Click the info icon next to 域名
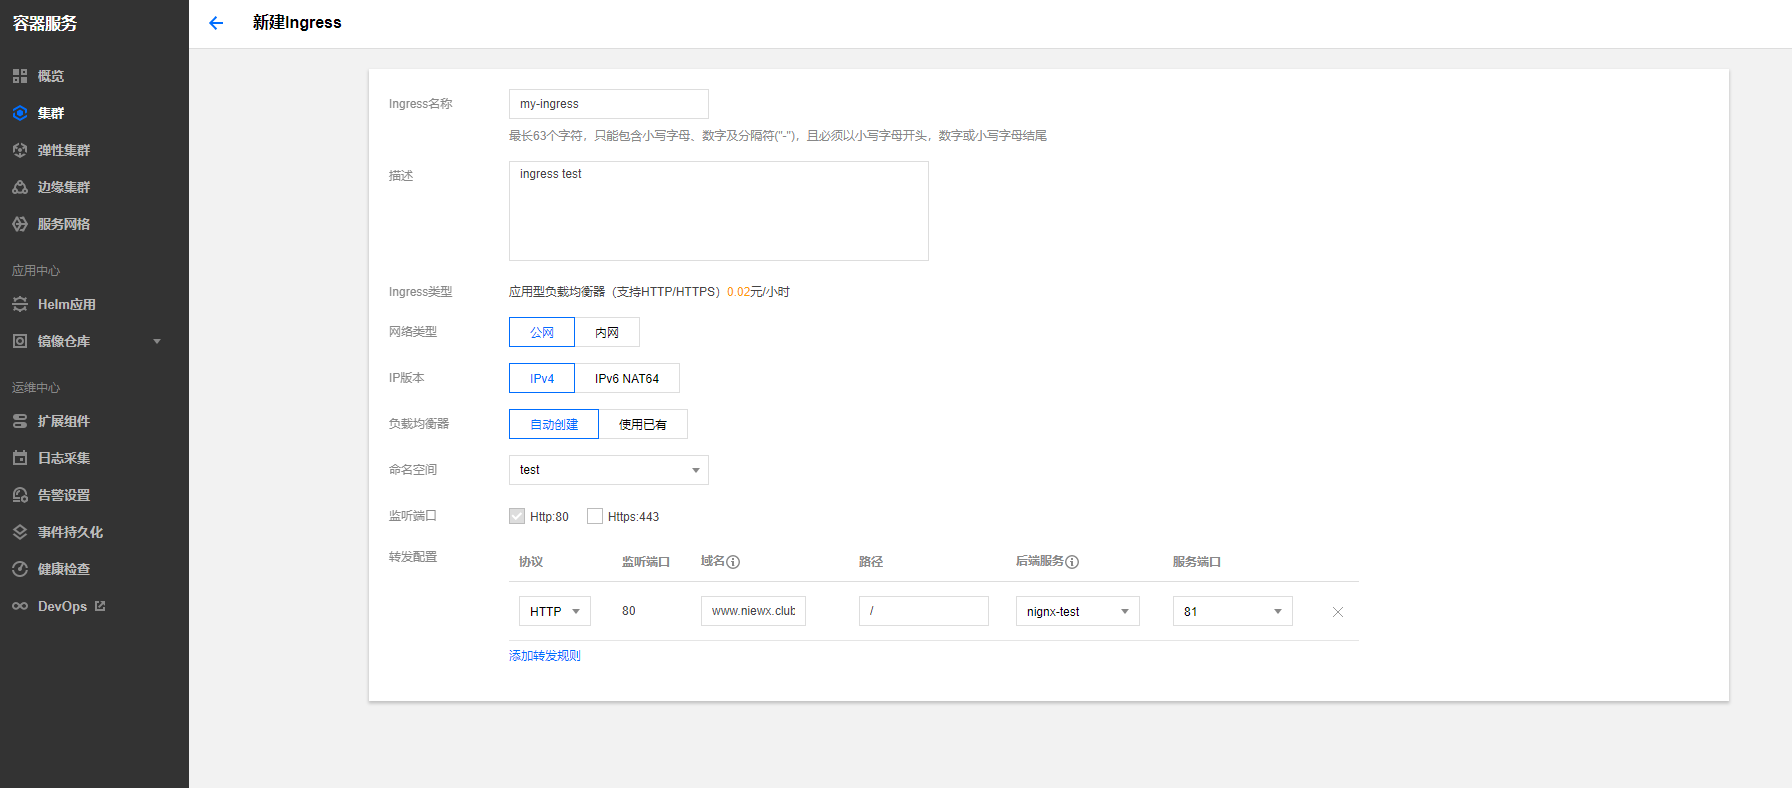 coord(733,562)
